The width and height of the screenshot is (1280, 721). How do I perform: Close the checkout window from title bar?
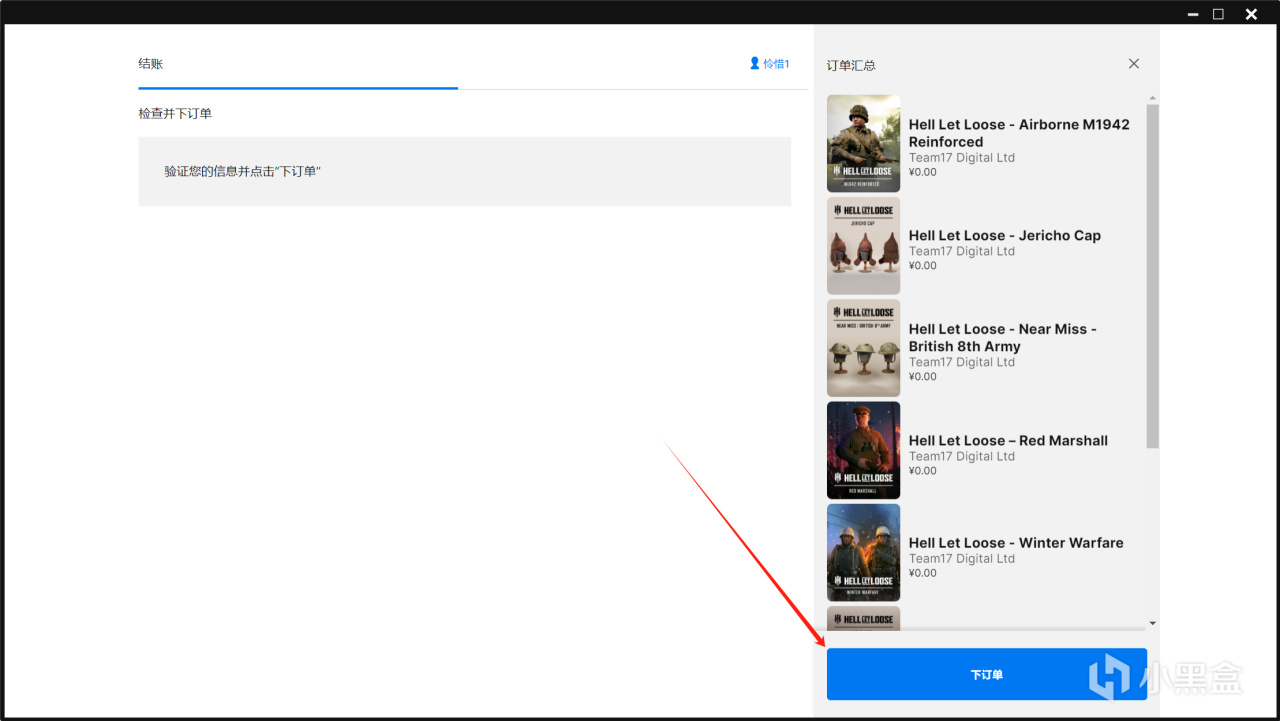point(1251,14)
